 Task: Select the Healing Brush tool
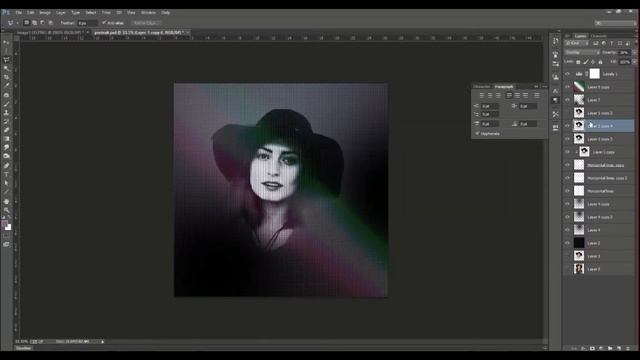pos(6,95)
